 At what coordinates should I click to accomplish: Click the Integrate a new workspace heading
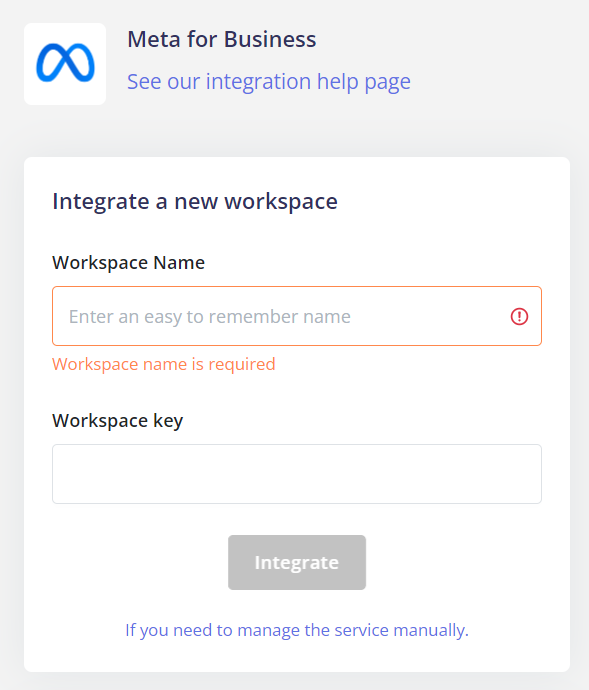click(x=195, y=202)
